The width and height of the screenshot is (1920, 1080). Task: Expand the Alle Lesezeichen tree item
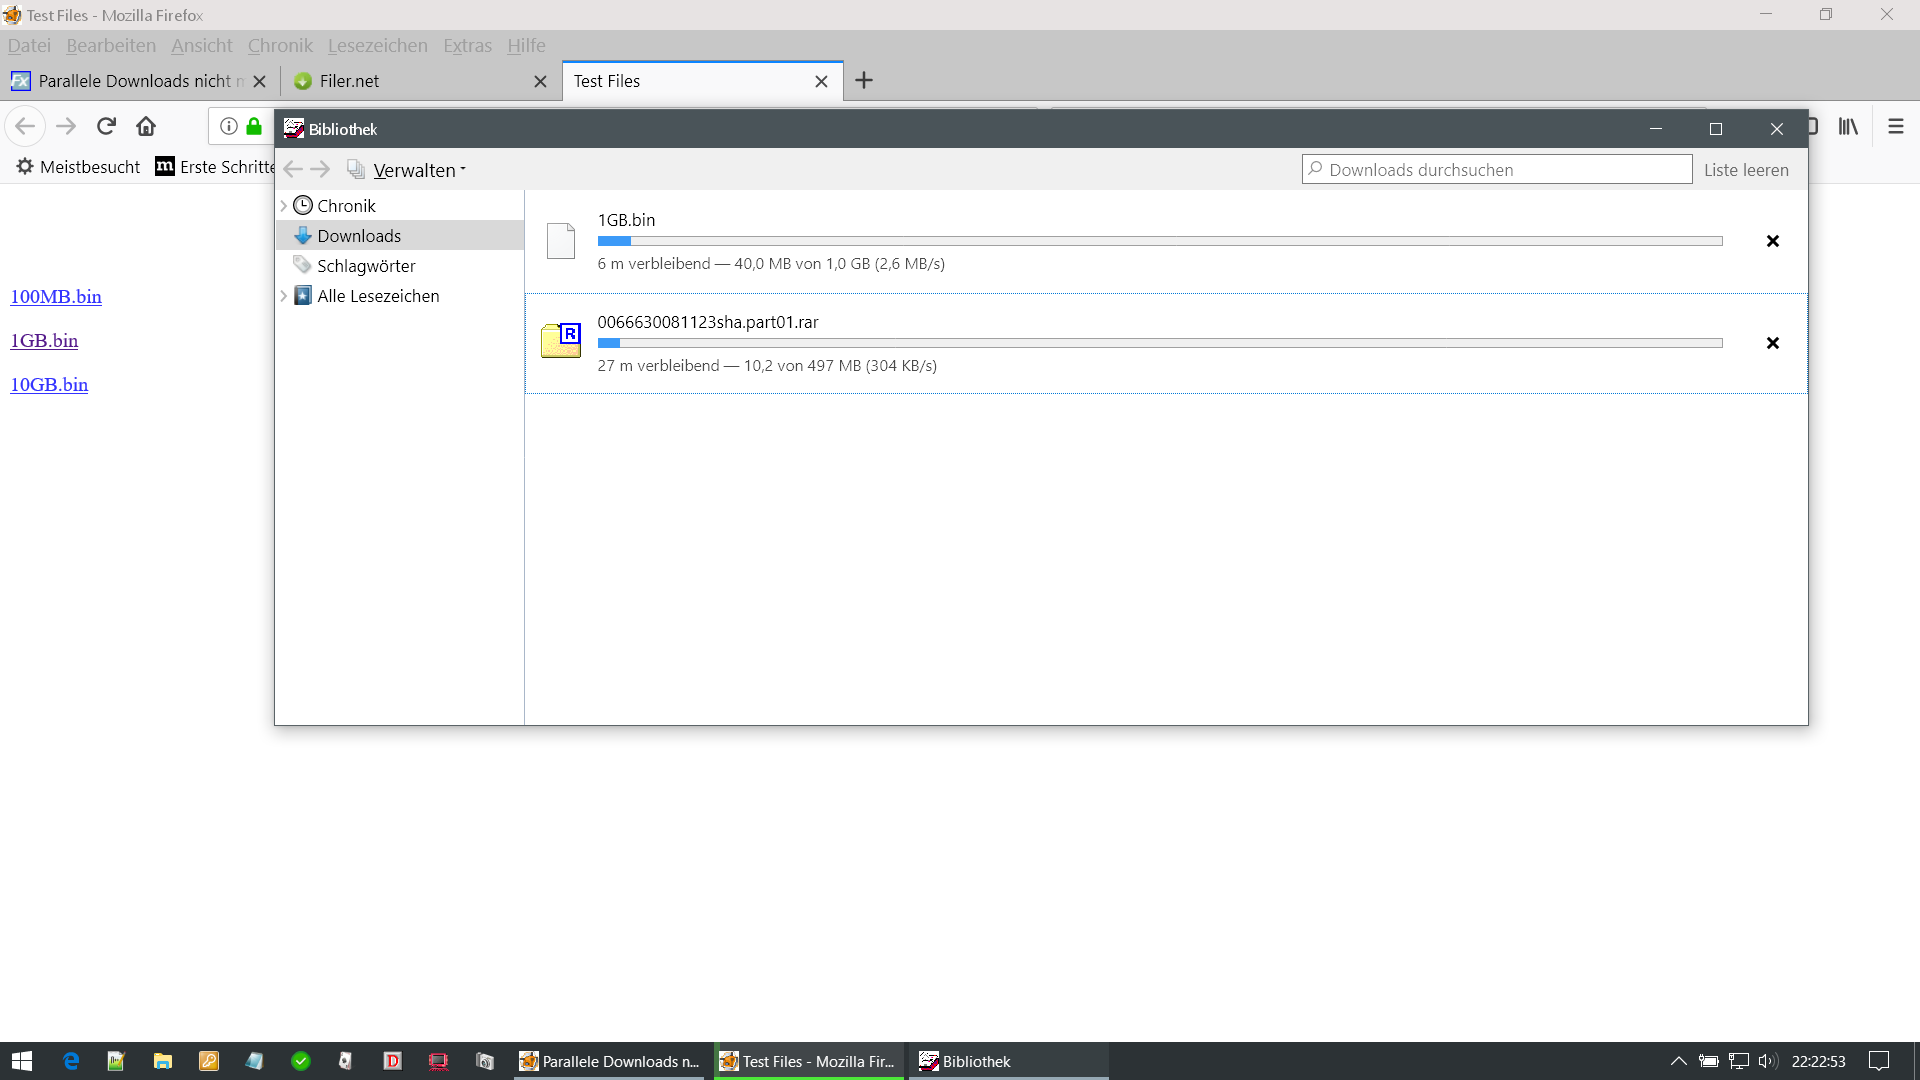click(284, 296)
